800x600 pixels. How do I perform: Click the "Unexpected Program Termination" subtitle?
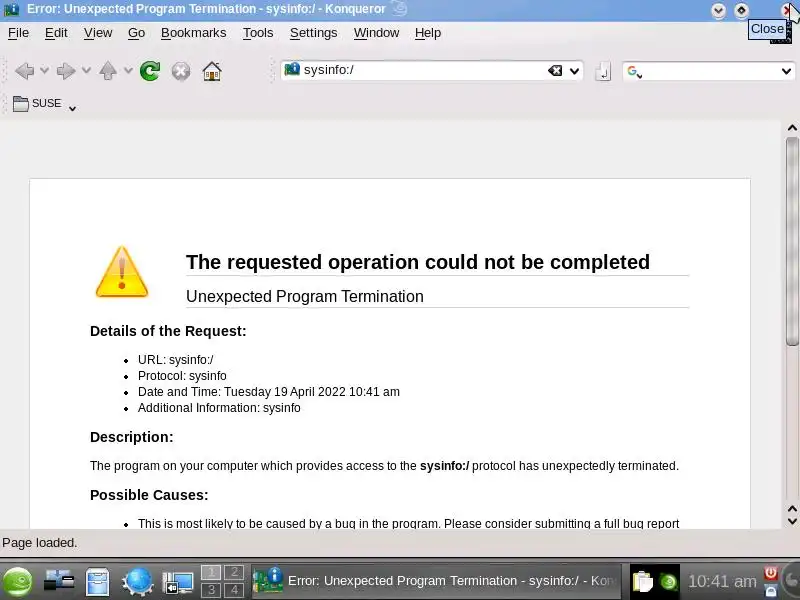(305, 296)
